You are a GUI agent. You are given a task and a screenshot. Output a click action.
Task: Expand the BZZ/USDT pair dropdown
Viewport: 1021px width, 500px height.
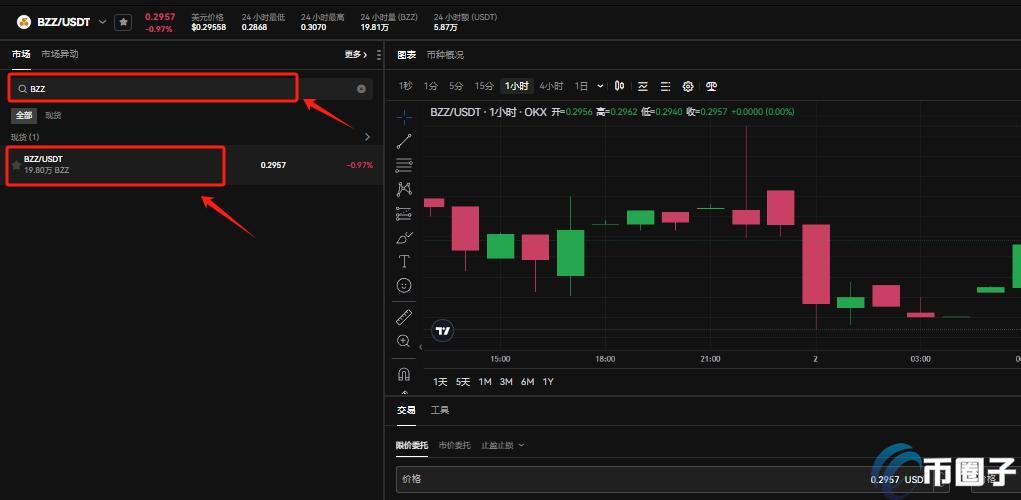(102, 21)
